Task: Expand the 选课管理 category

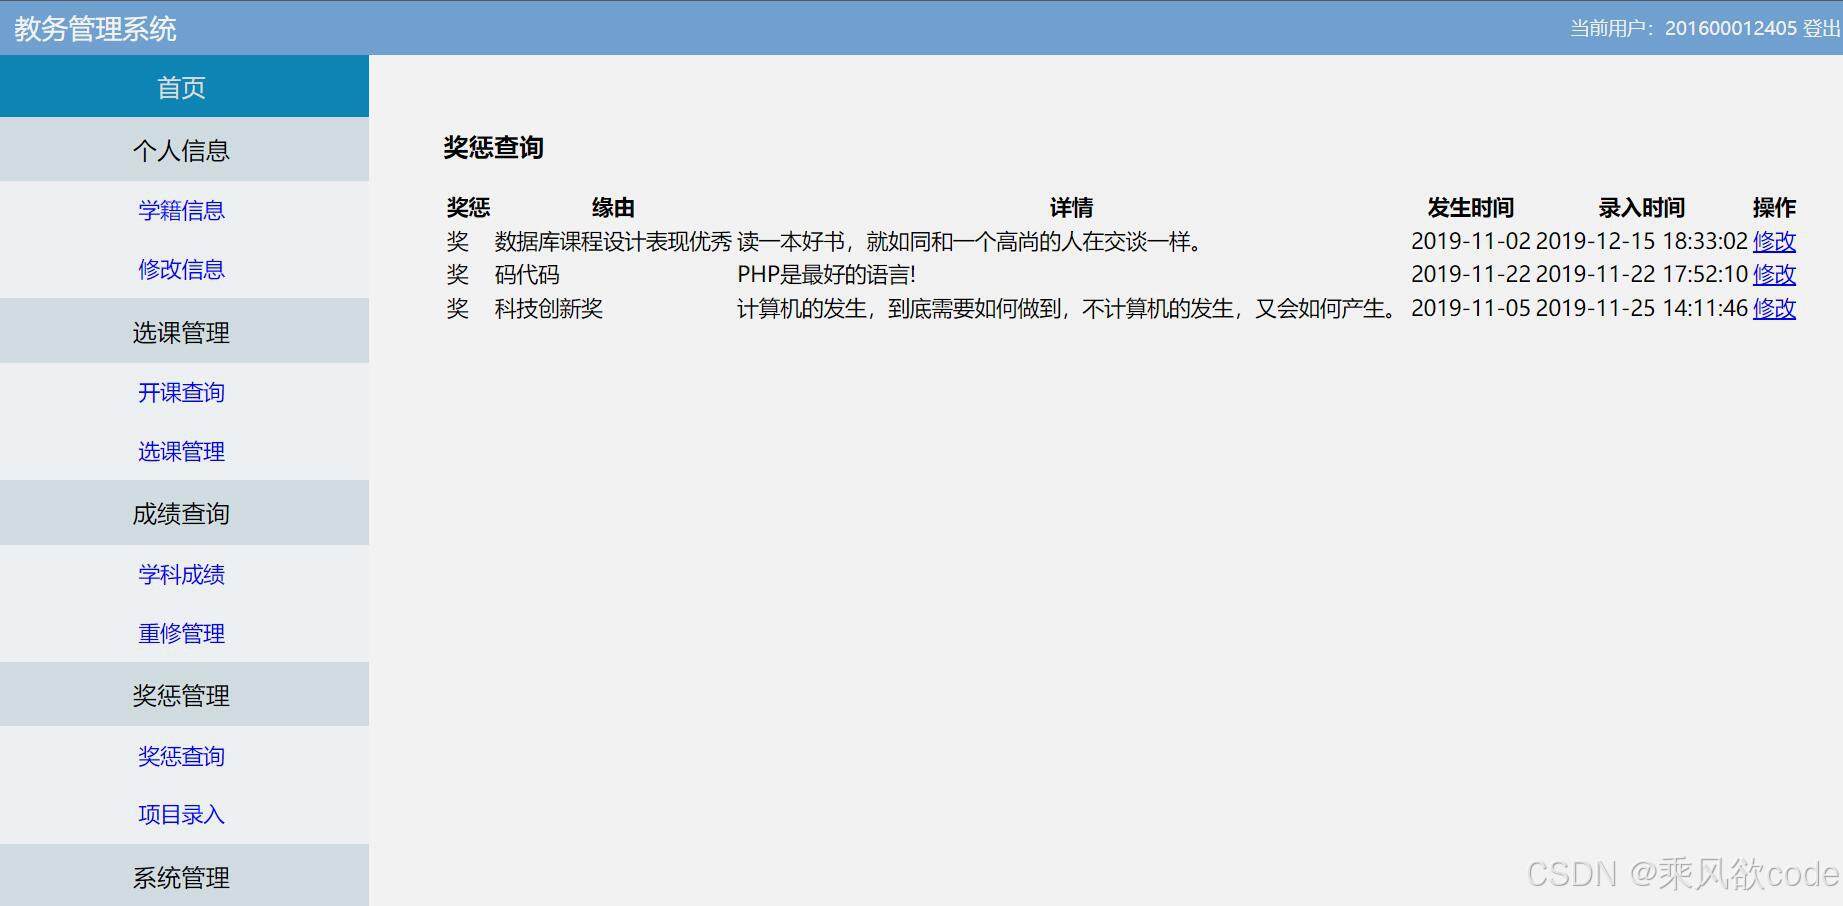Action: click(182, 331)
